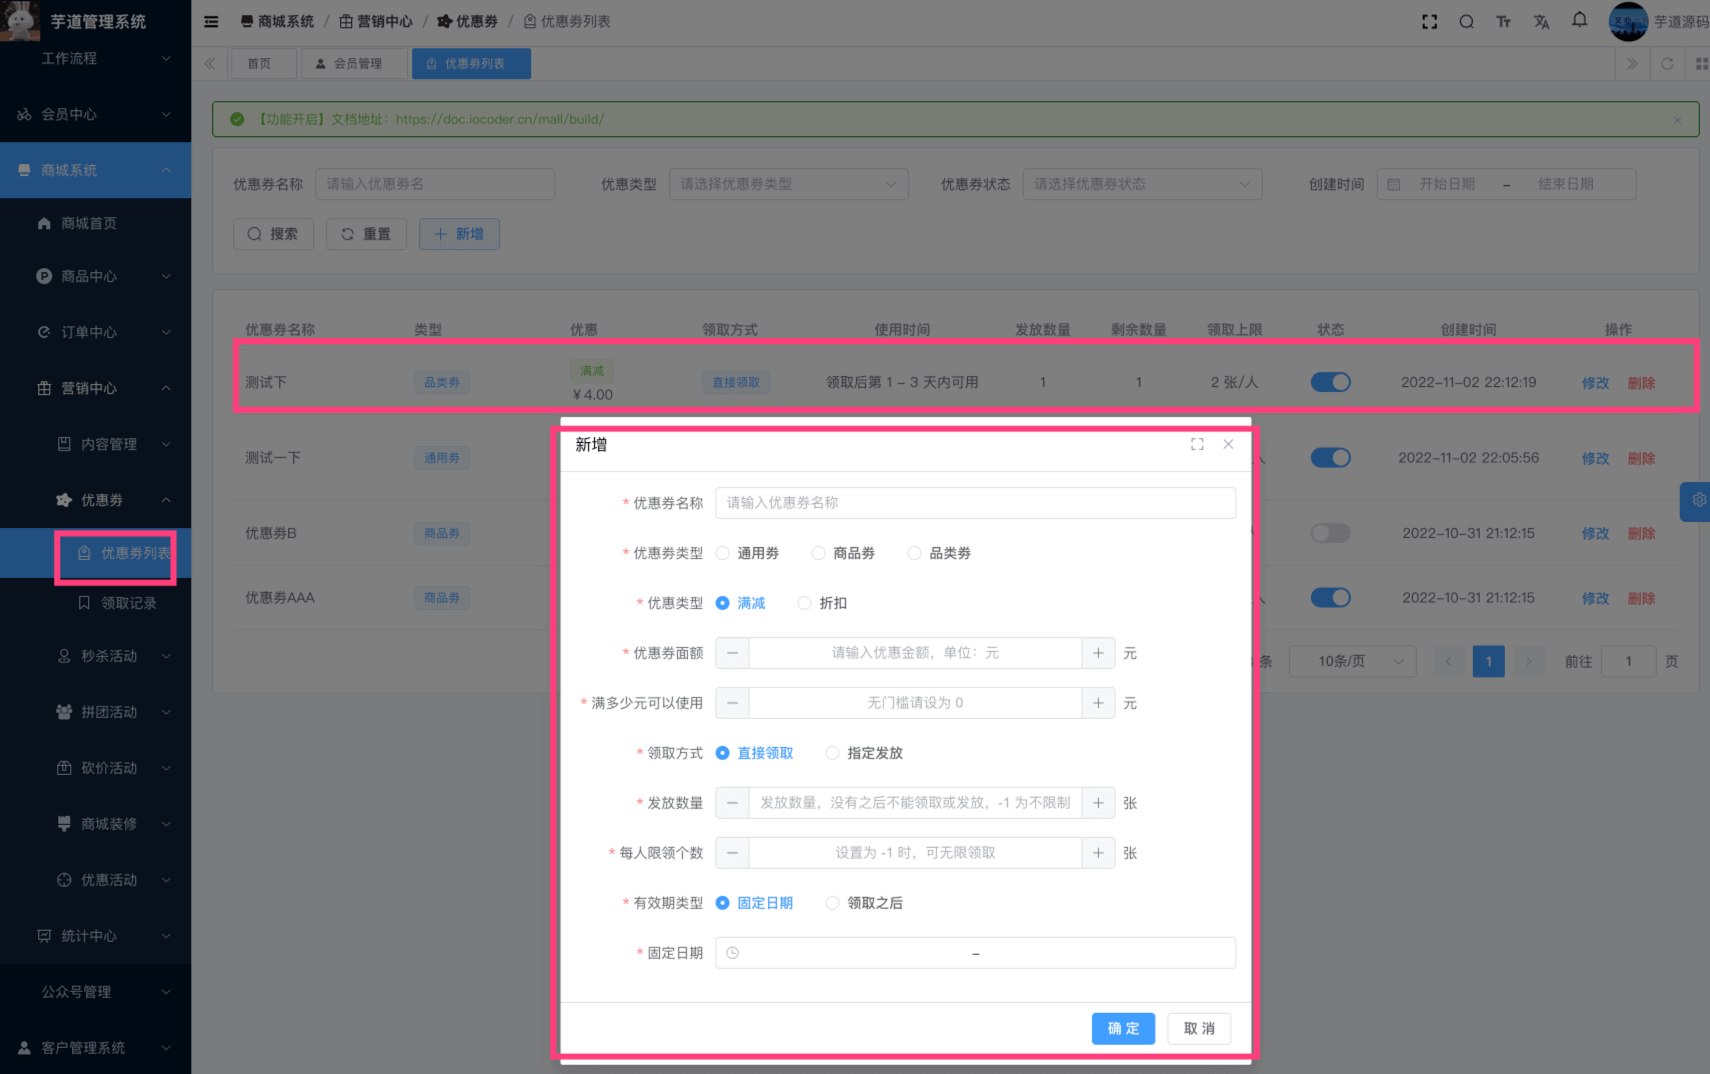This screenshot has width=1710, height=1074.
Task: Click the 优惠券名称 input in dialog
Action: 975,503
